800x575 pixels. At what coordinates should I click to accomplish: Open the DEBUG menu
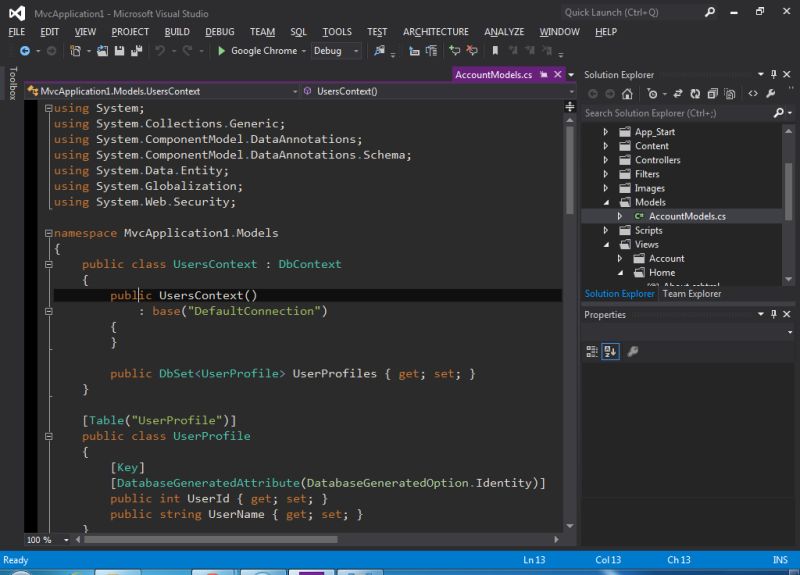[x=220, y=32]
